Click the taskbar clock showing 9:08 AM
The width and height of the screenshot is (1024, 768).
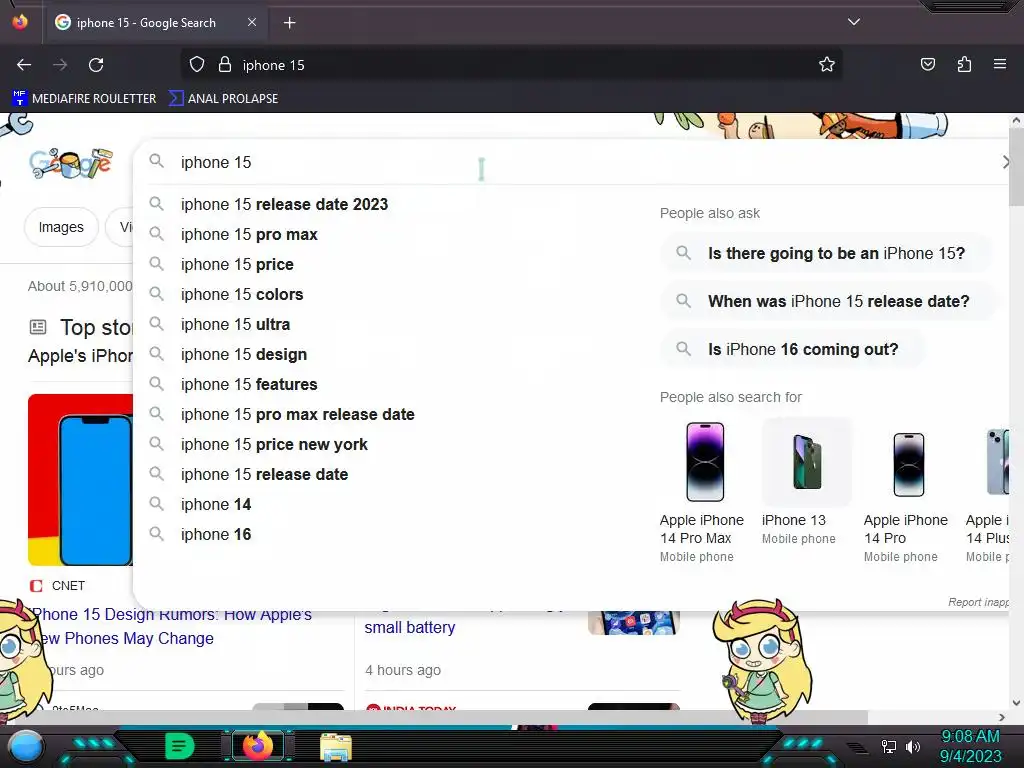[970, 736]
